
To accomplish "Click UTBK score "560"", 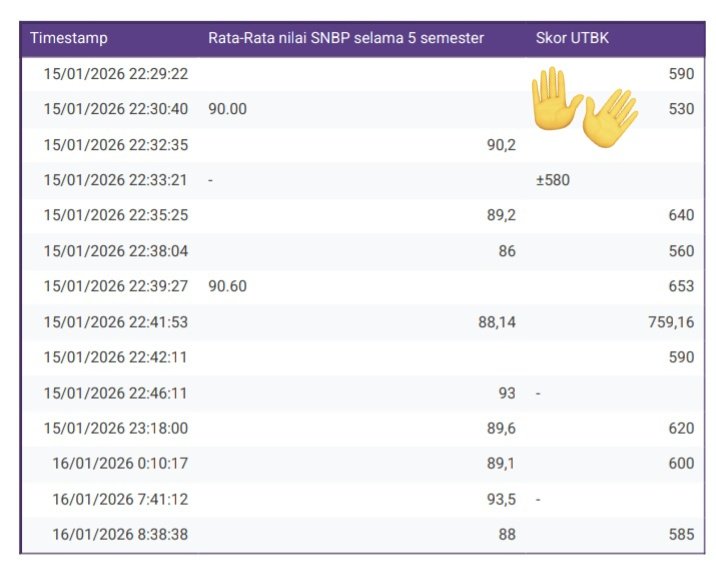I will point(682,251).
